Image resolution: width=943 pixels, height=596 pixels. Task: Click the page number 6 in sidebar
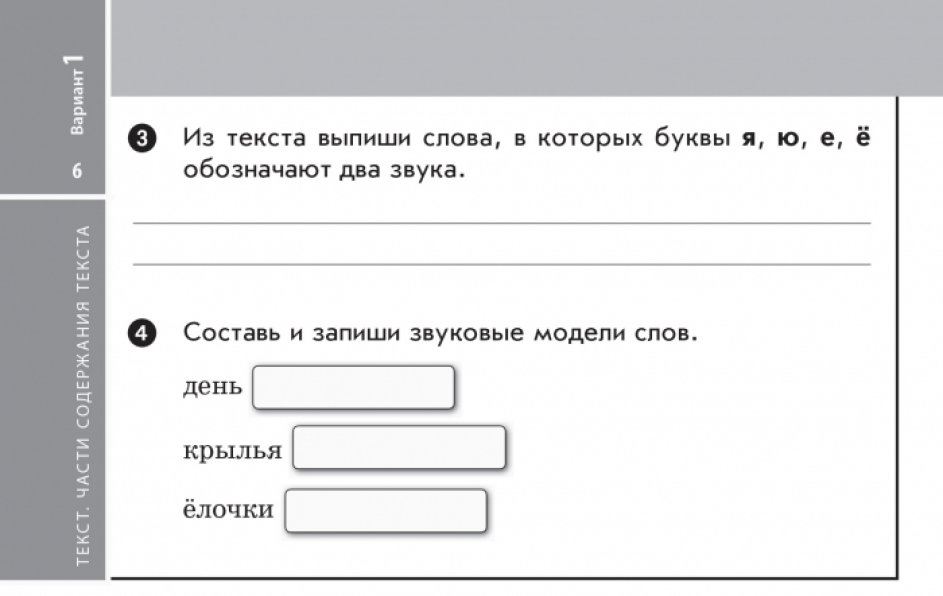coord(77,171)
